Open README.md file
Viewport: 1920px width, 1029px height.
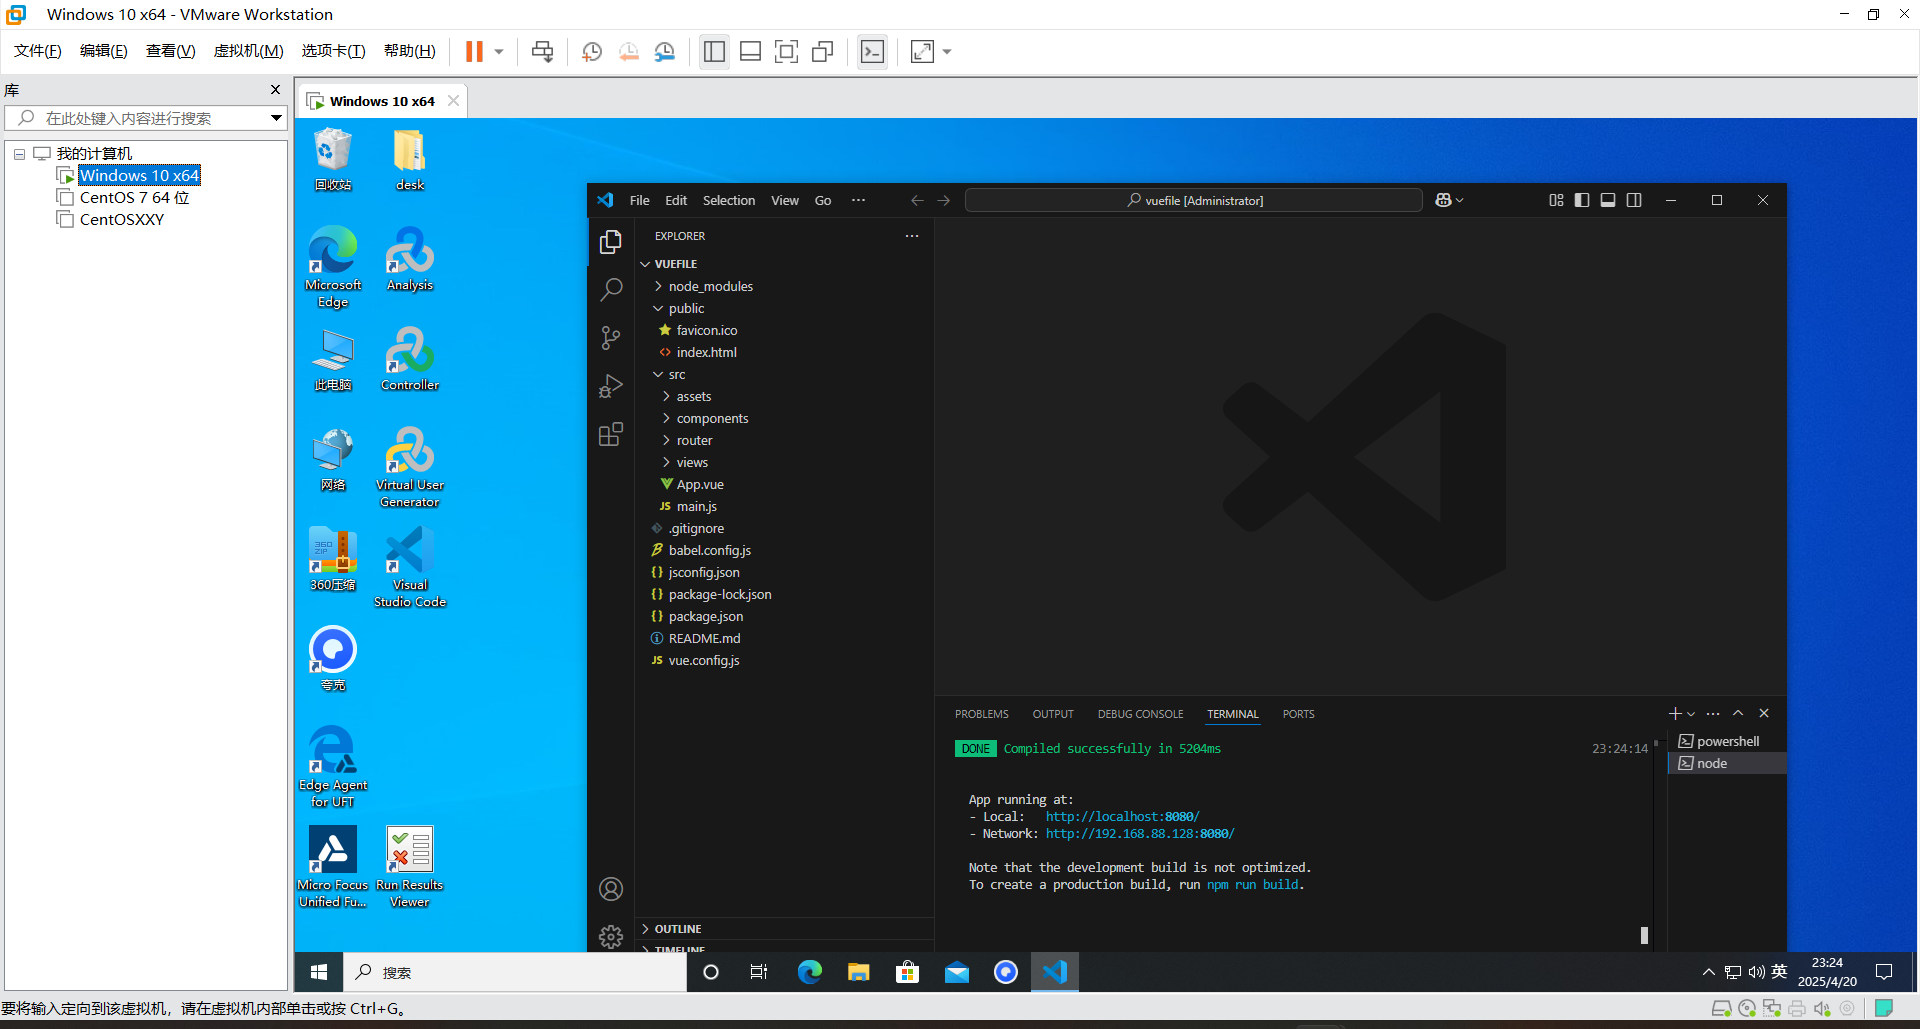click(784, 638)
